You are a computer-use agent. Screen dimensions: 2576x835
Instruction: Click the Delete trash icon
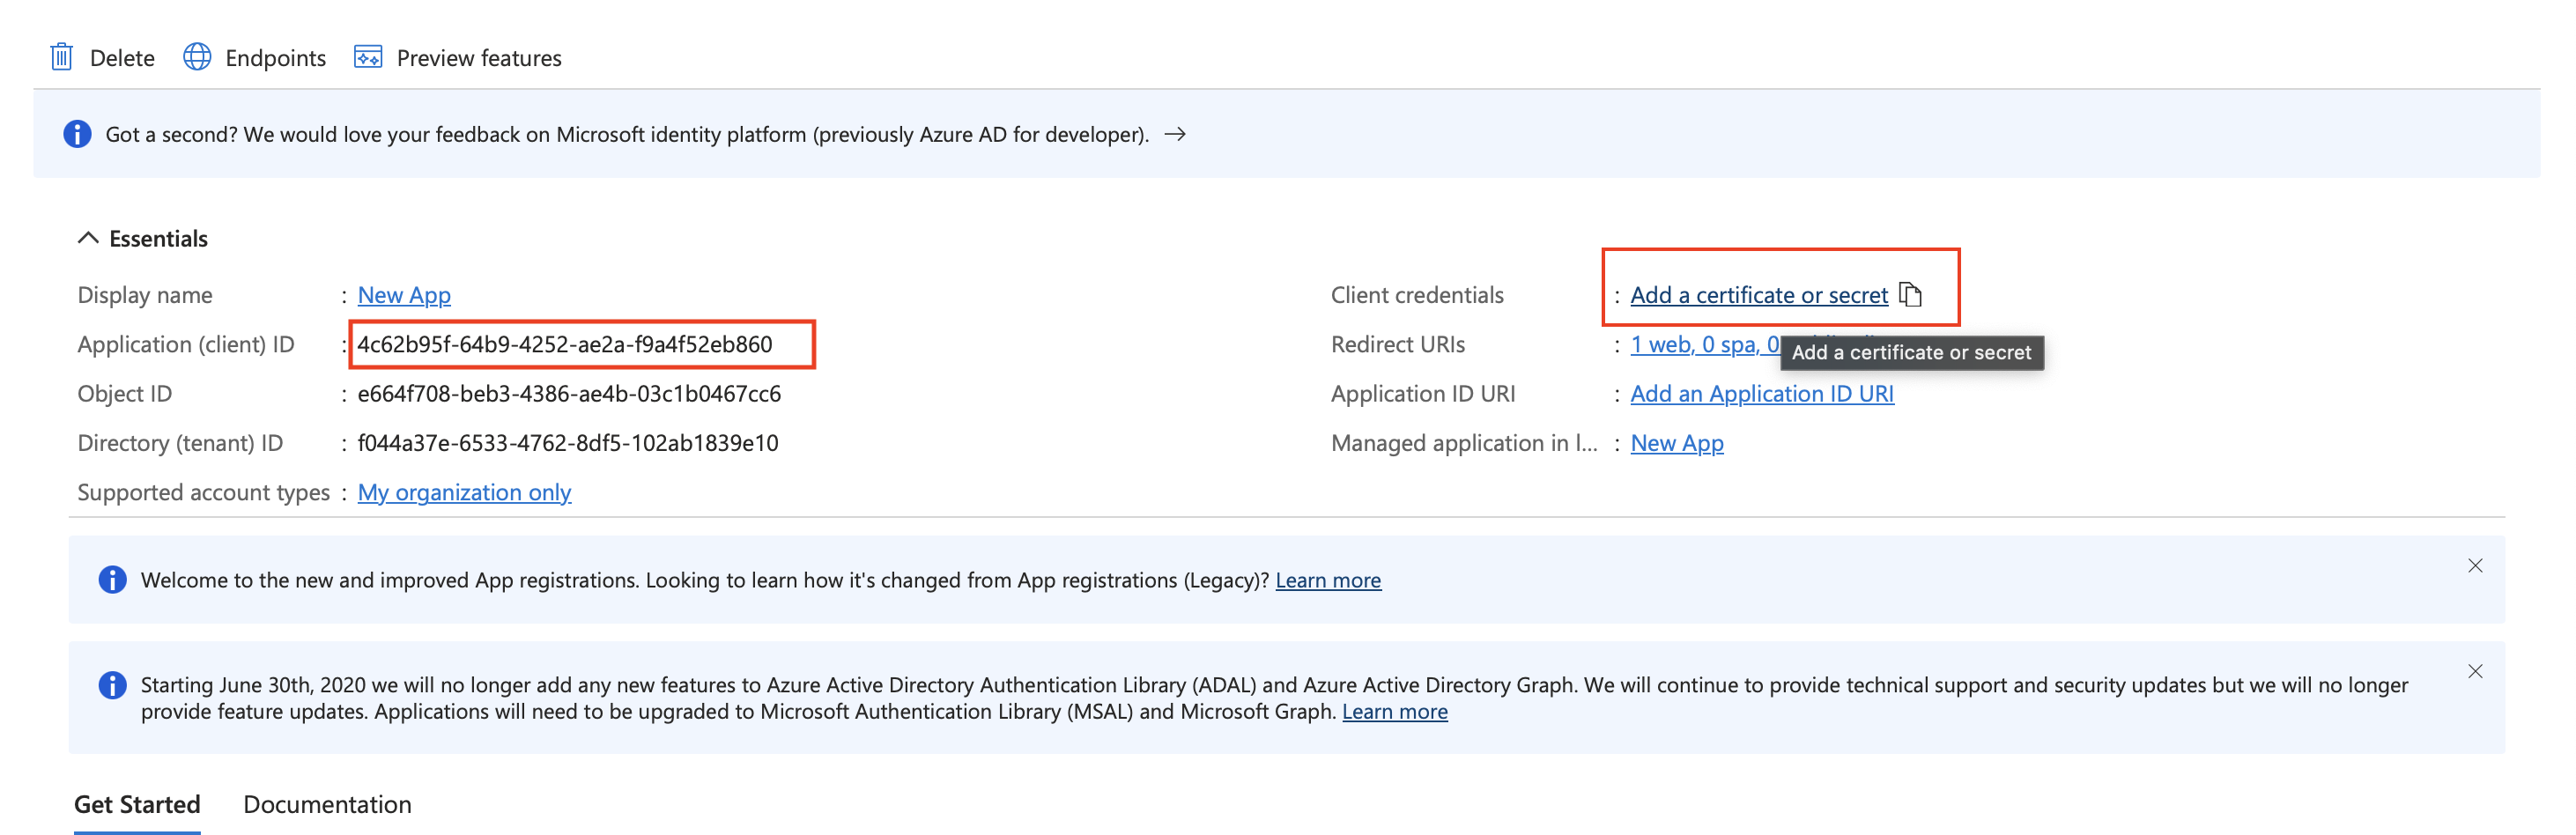61,57
